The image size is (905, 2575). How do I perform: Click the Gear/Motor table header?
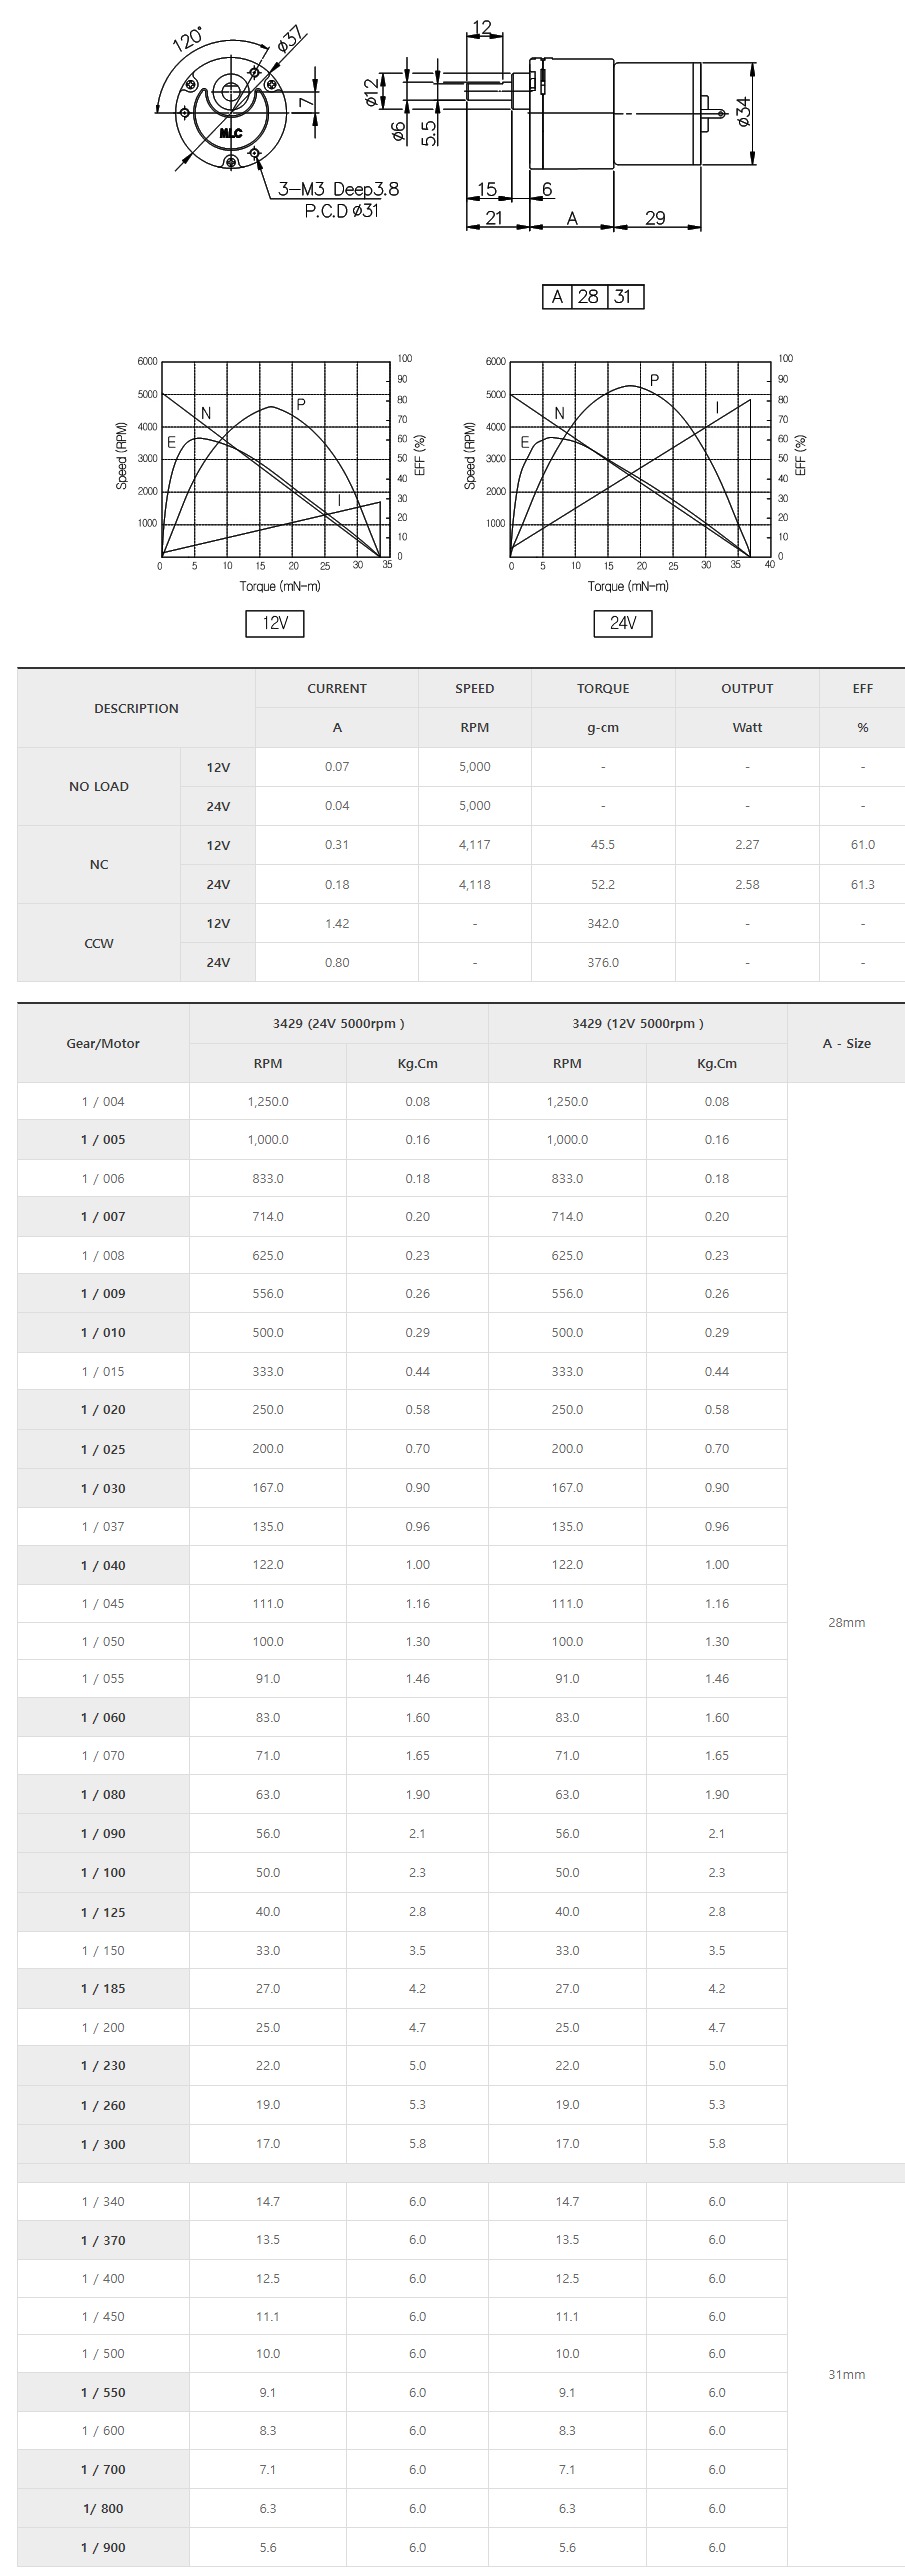coord(103,1043)
